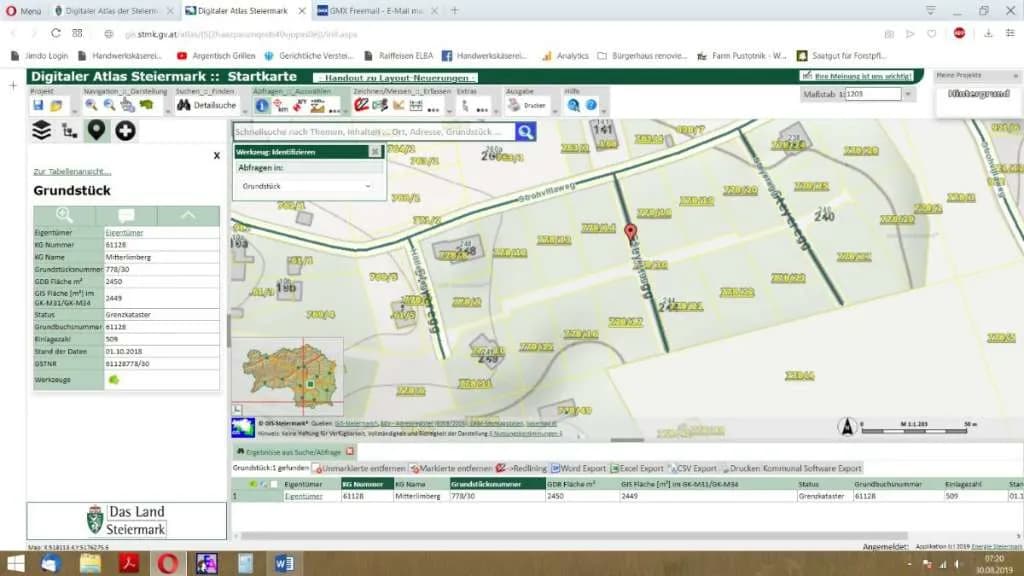Select the zoom in magnifier tool
The image size is (1024, 576).
(91, 105)
